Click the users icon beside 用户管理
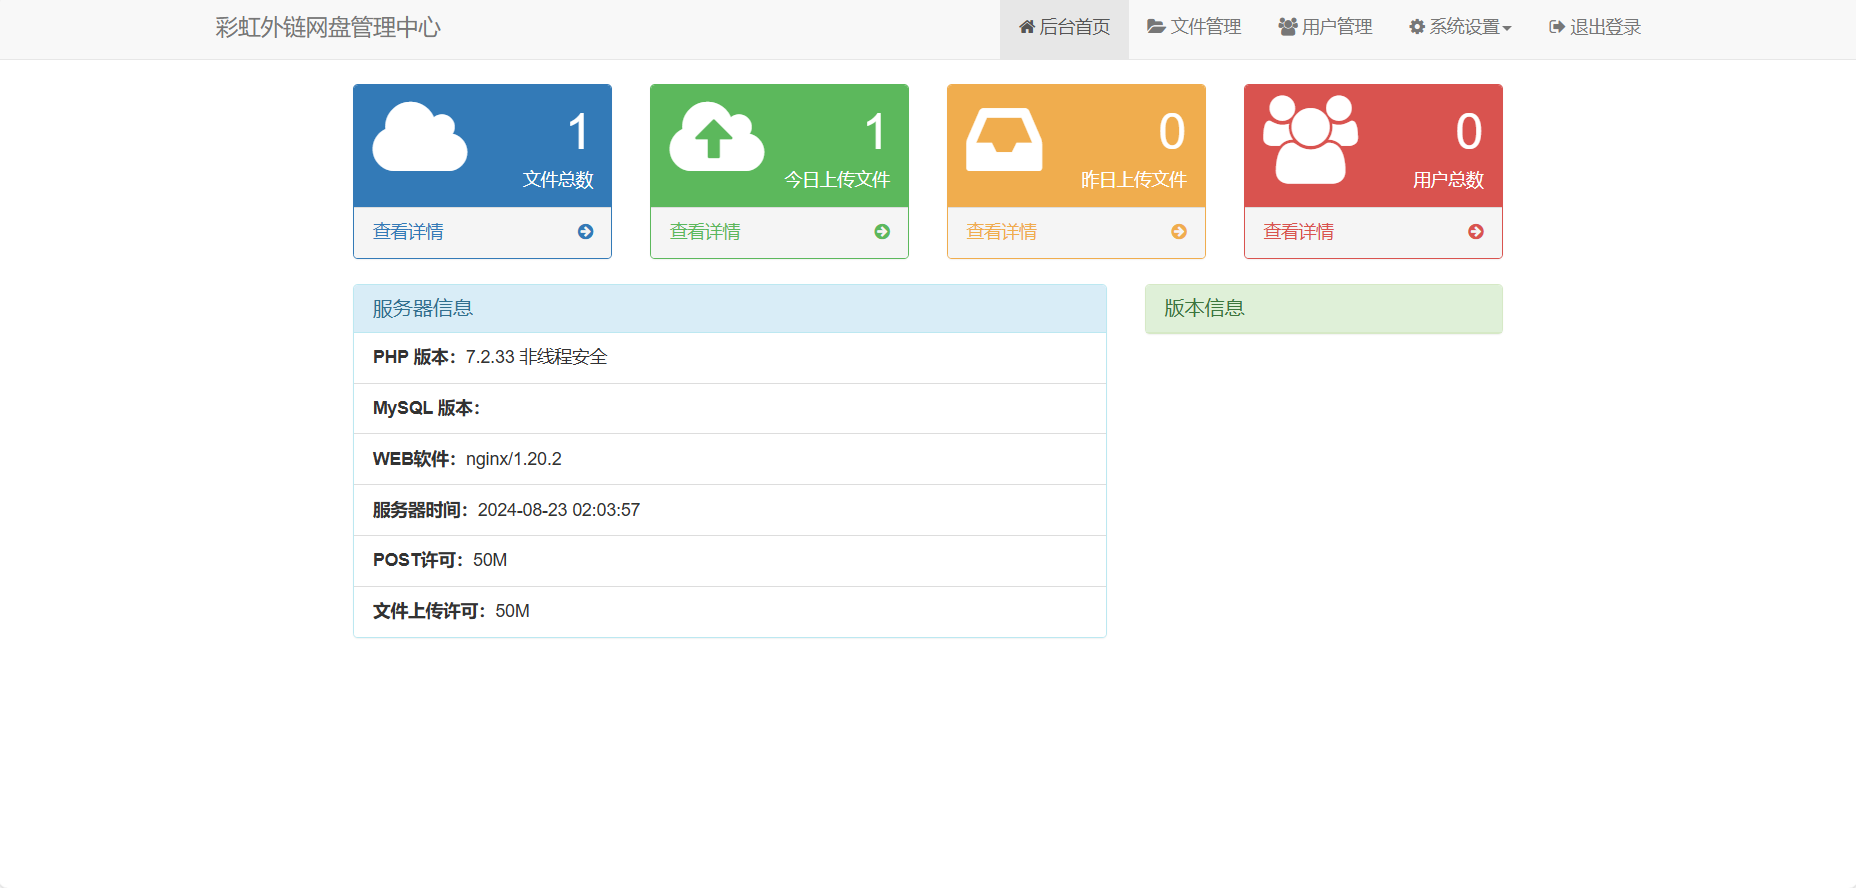Image resolution: width=1856 pixels, height=888 pixels. point(1288,27)
